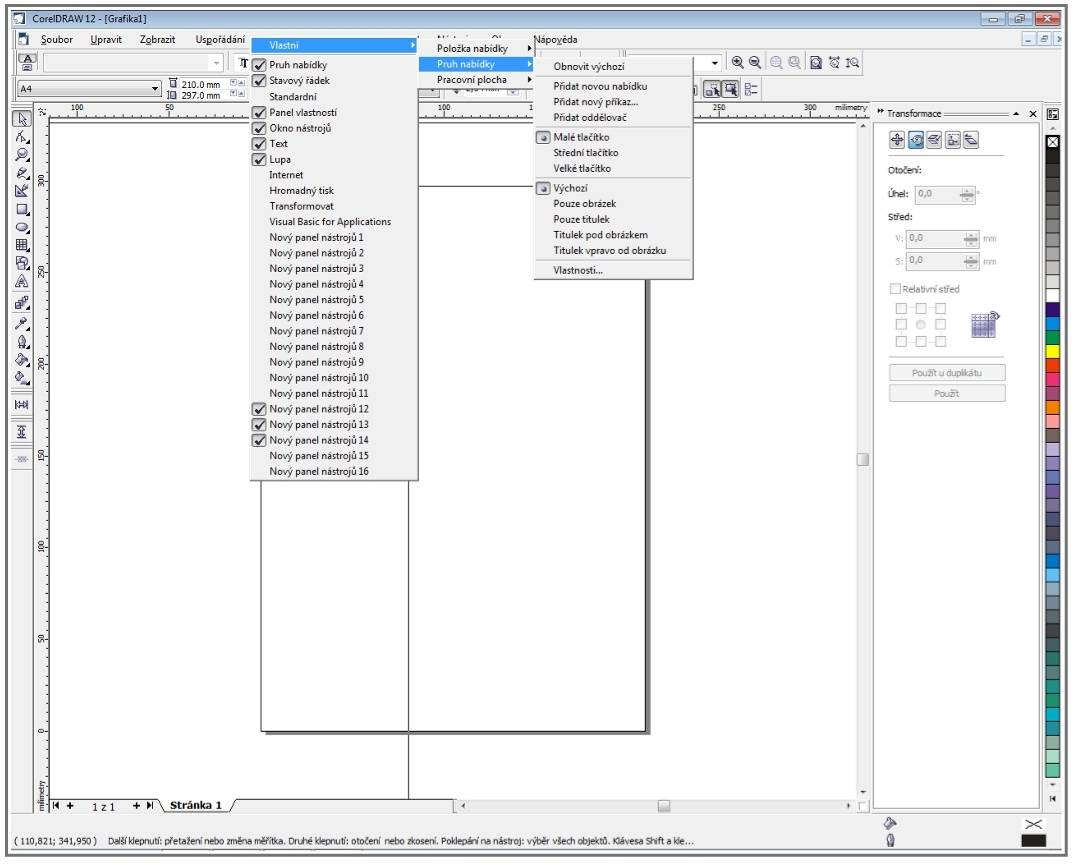Click the Zoom Out magnifier icon

pos(756,63)
